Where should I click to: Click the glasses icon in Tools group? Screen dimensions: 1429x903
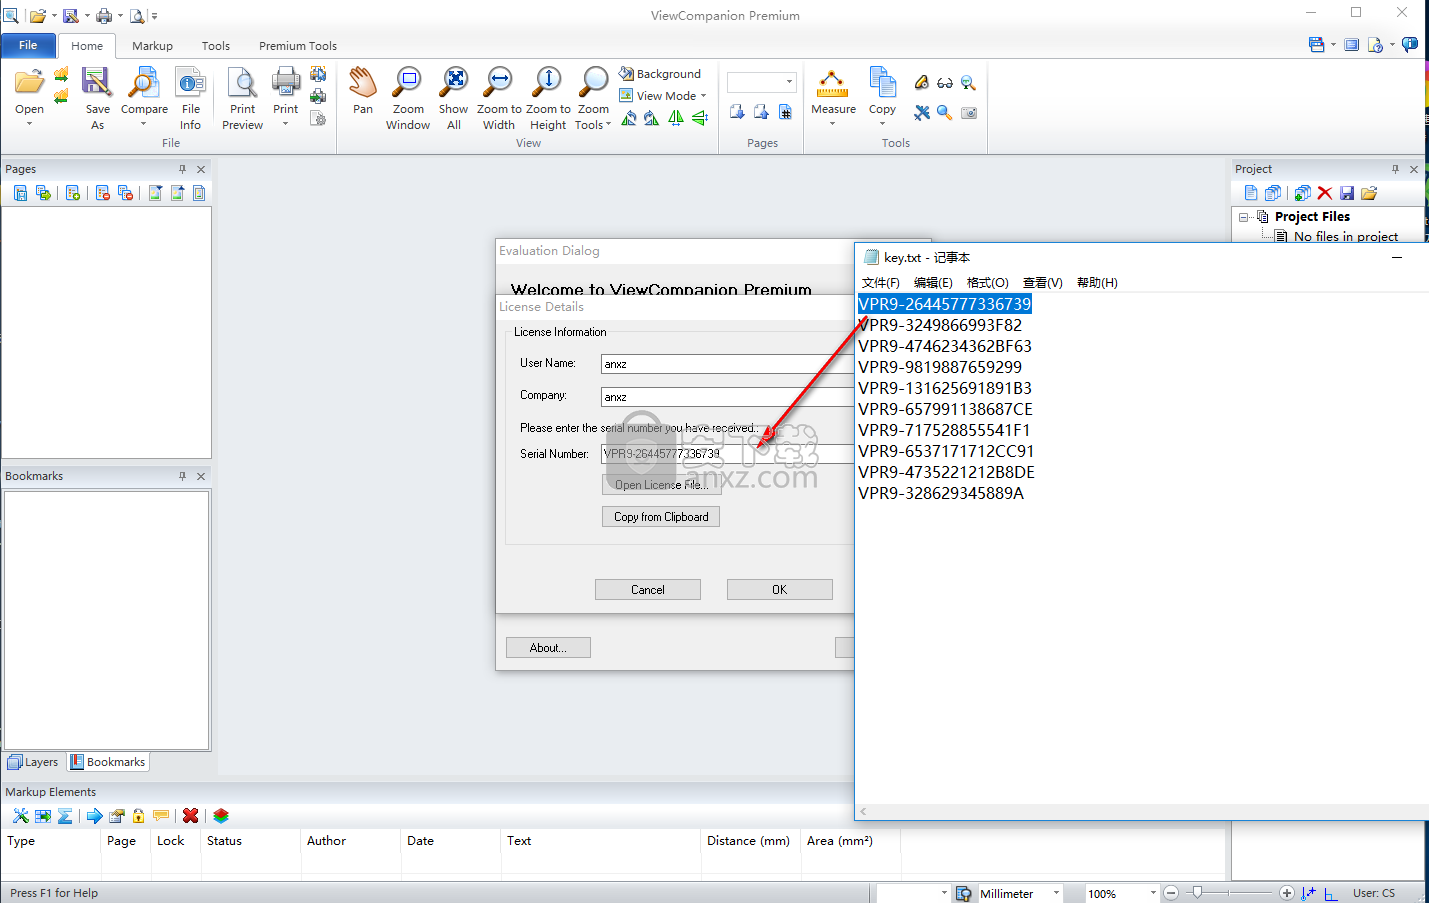pyautogui.click(x=945, y=83)
